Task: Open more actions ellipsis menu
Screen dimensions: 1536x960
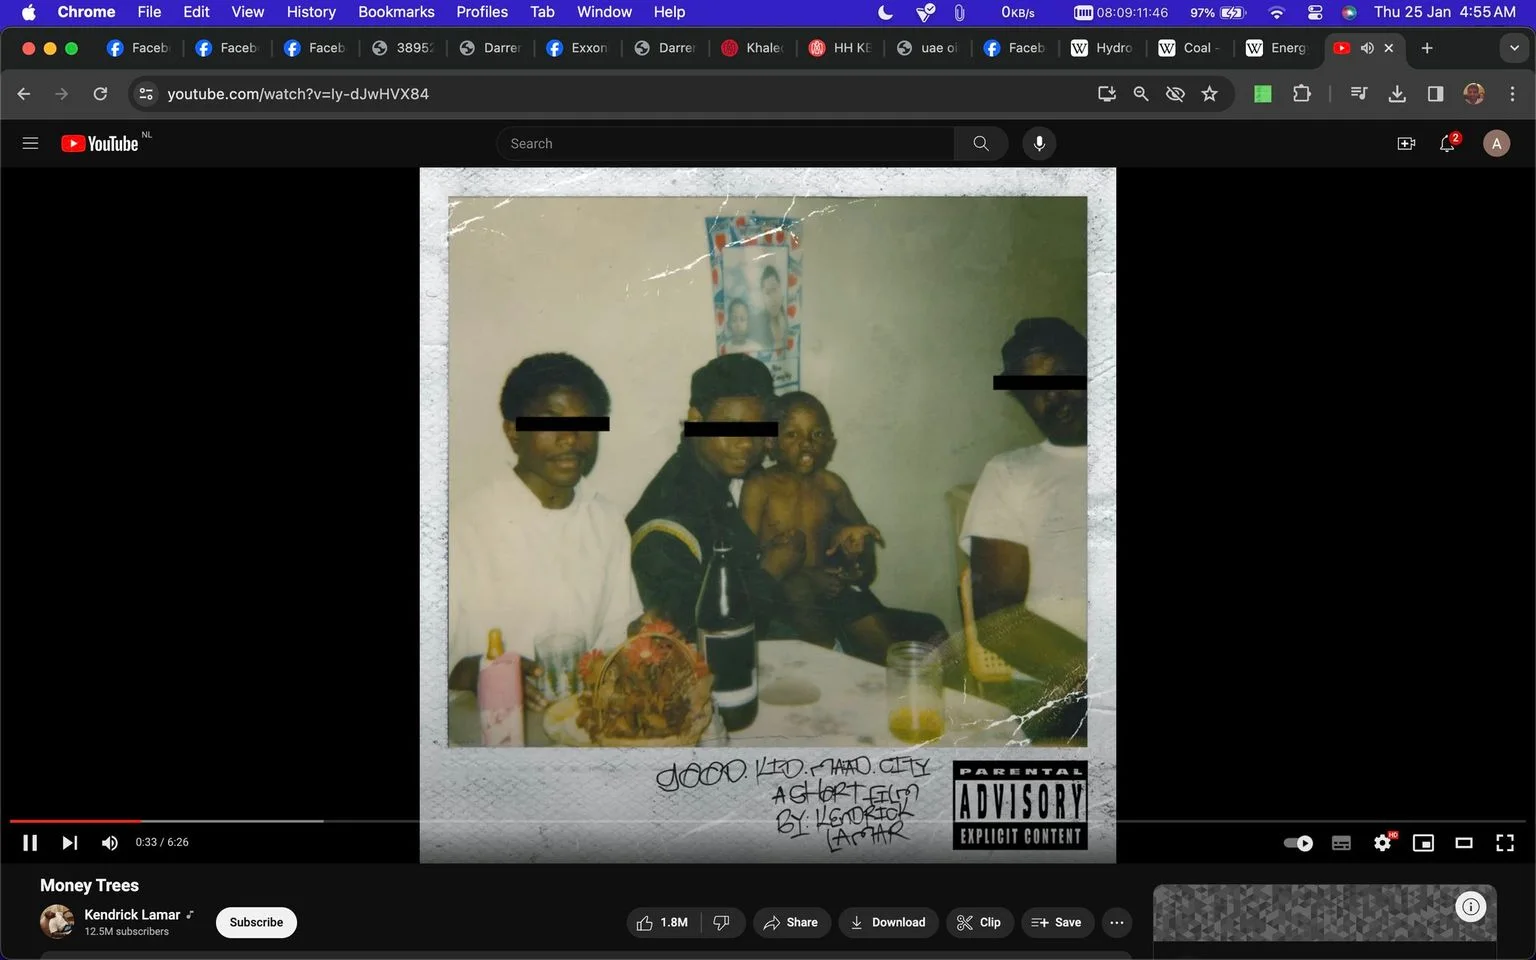Action: pyautogui.click(x=1117, y=922)
